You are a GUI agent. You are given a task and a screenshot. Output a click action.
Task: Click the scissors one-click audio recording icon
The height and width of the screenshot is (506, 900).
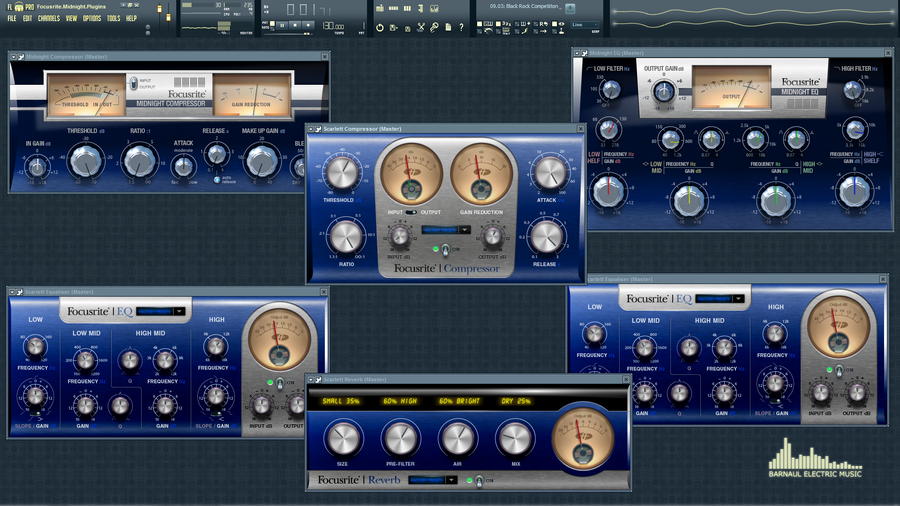pos(421,27)
